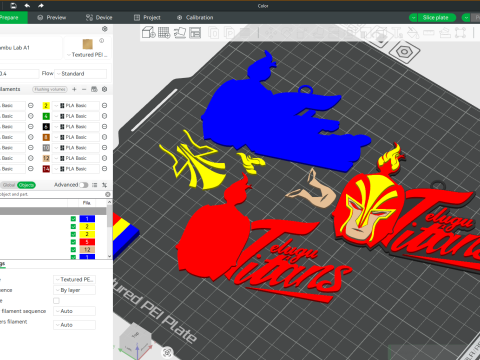
Task: Click the list view icon beside Advanced
Action: (x=95, y=185)
